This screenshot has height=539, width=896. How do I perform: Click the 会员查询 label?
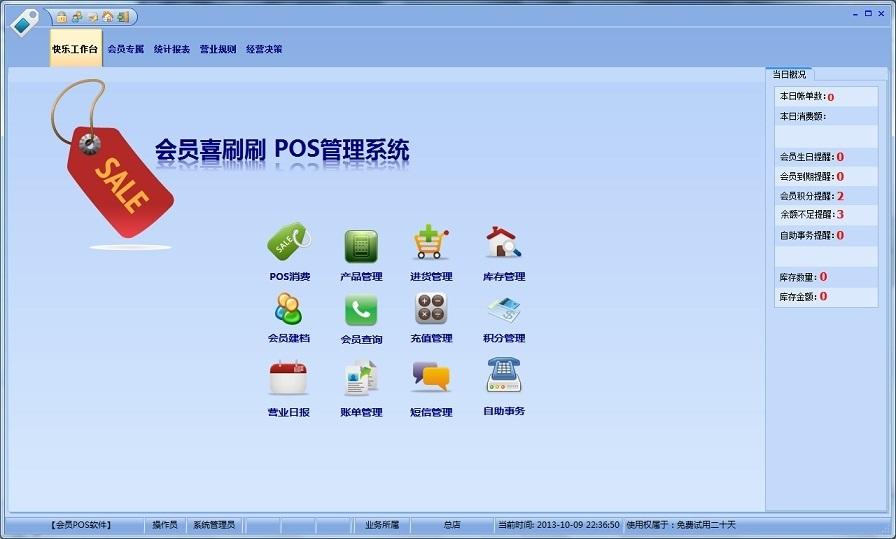coord(361,340)
